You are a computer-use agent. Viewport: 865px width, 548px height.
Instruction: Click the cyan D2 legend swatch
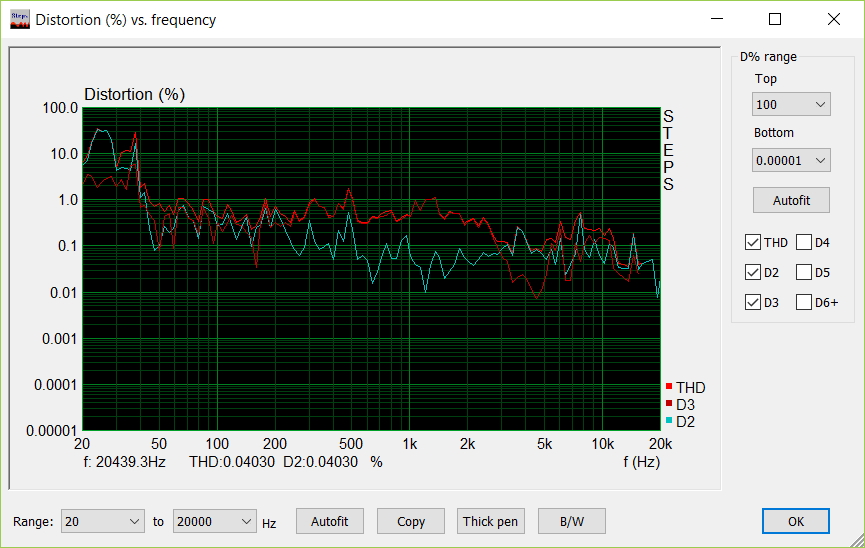669,421
